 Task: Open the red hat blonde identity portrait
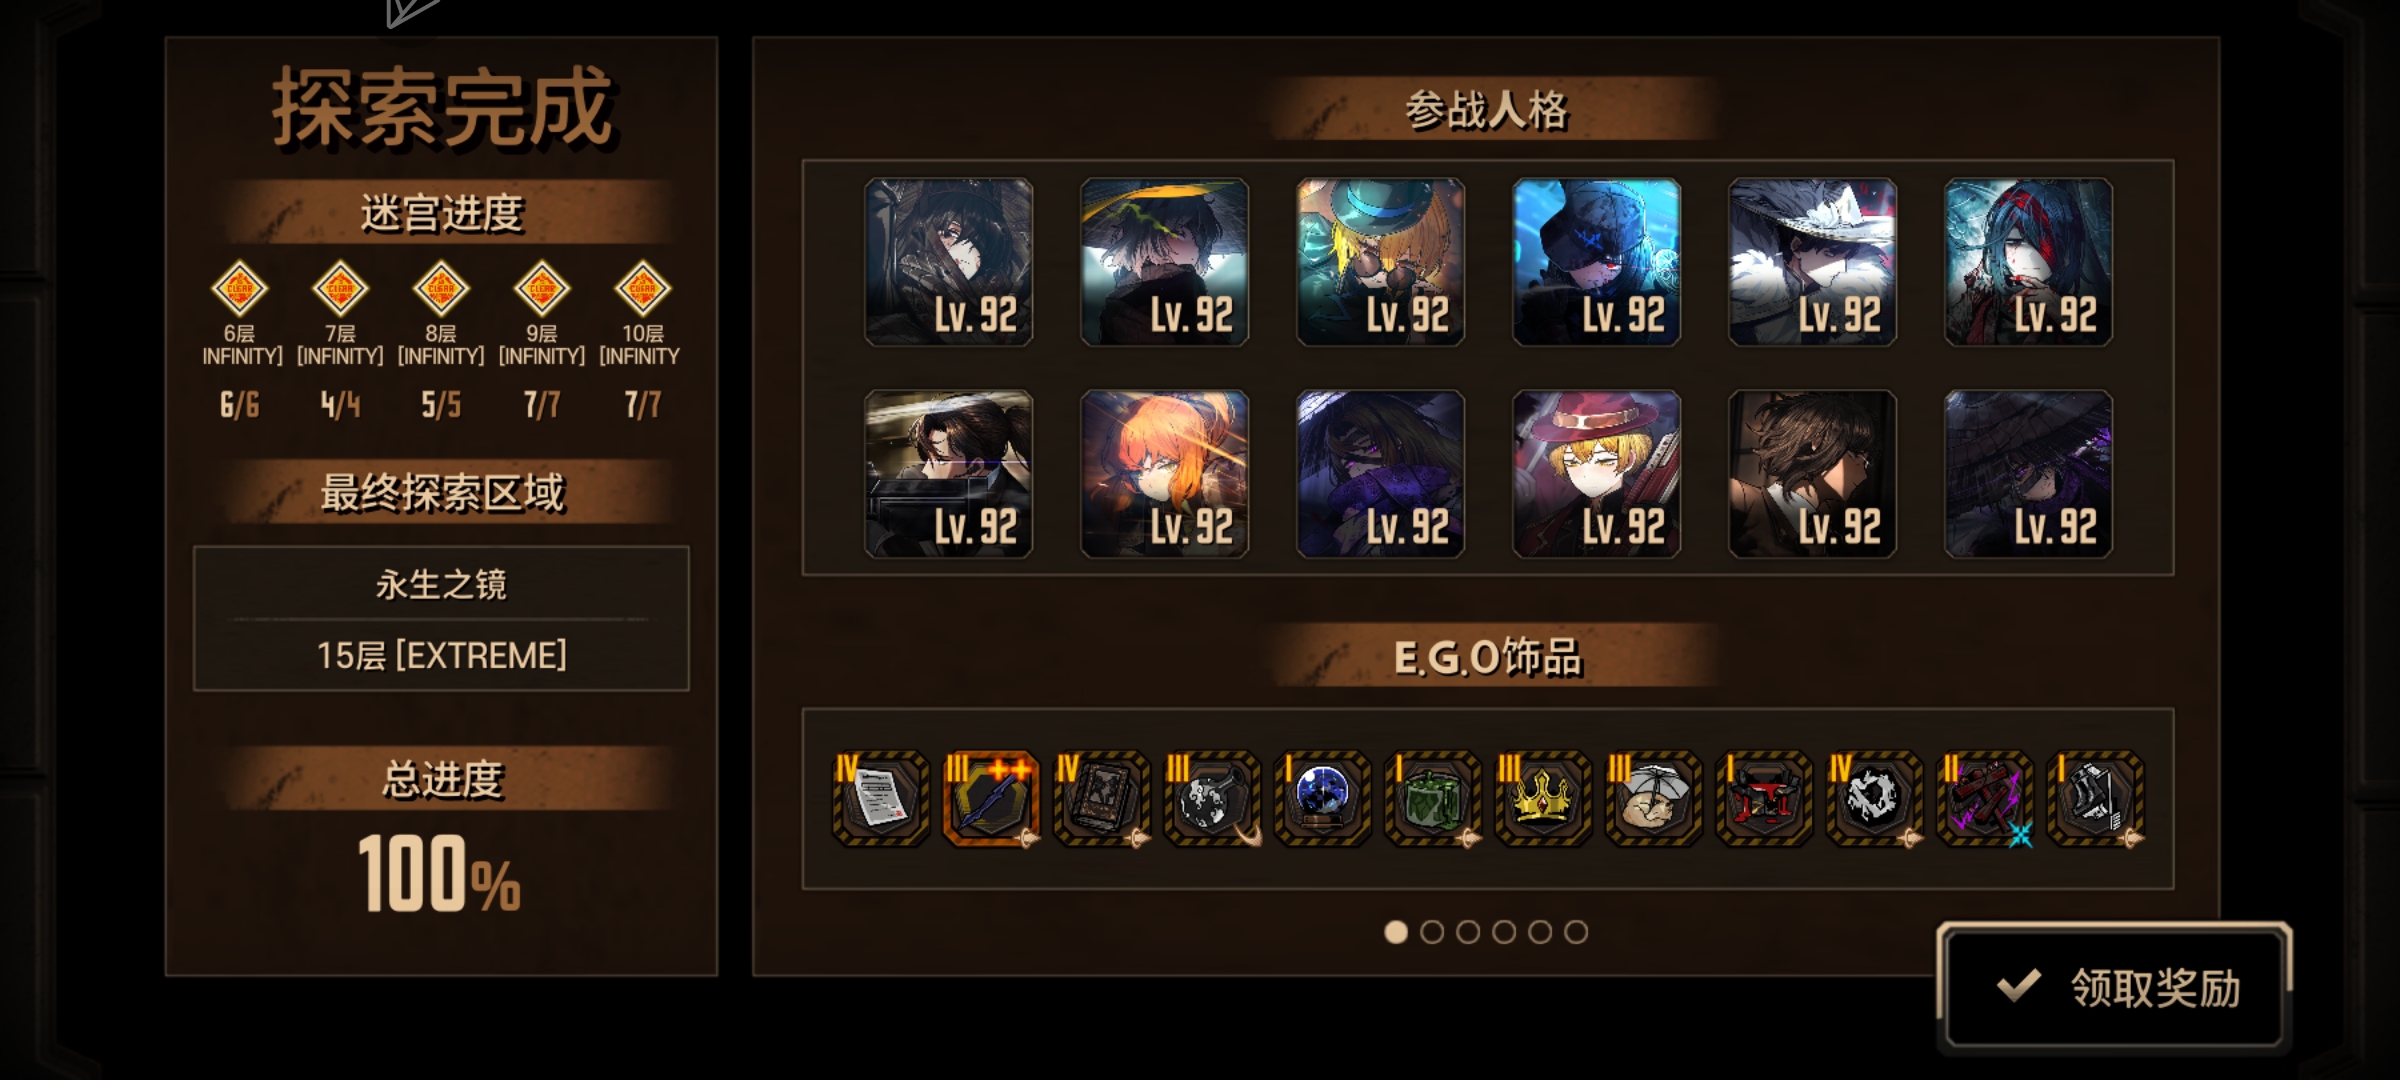click(1597, 474)
